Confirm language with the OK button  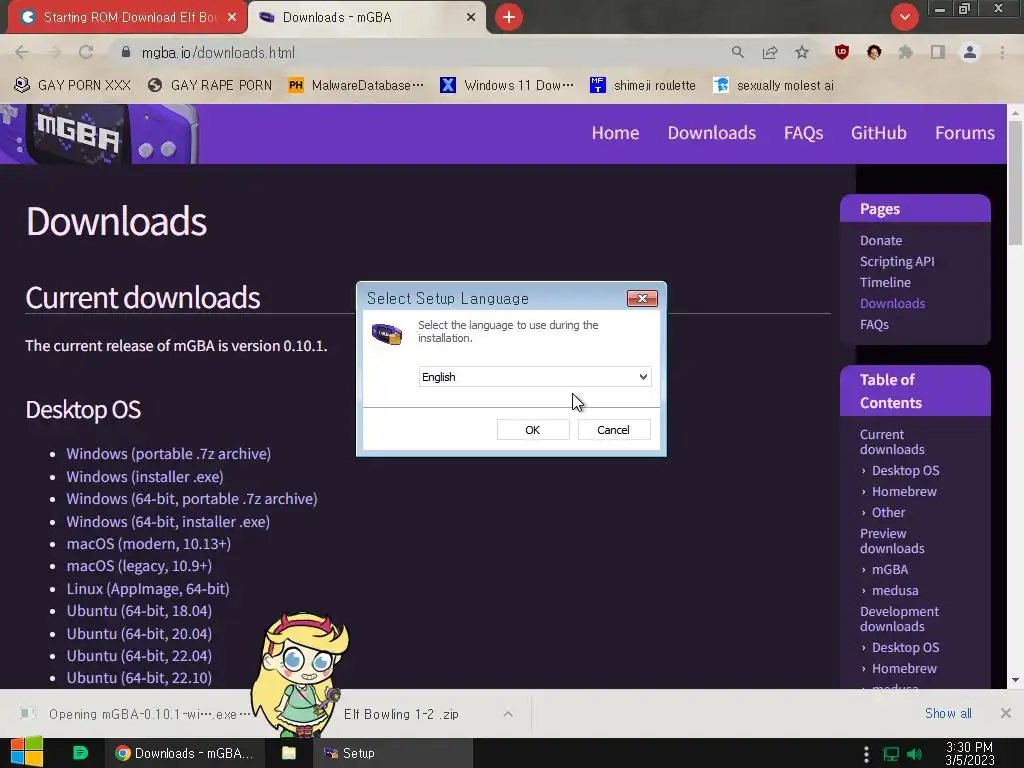coord(533,430)
